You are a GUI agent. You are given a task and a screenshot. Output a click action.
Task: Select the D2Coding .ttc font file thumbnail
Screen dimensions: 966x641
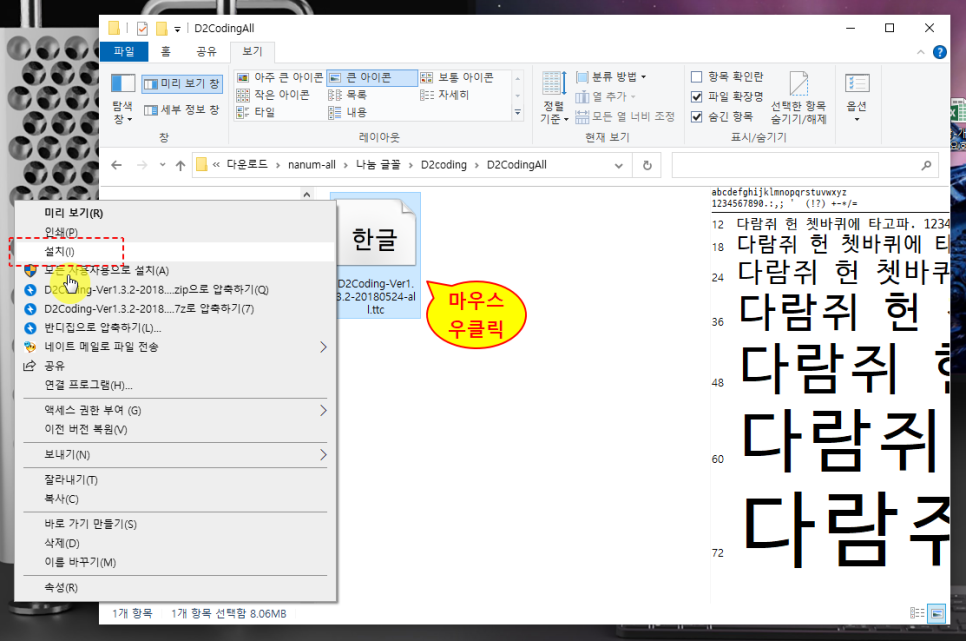click(x=375, y=255)
